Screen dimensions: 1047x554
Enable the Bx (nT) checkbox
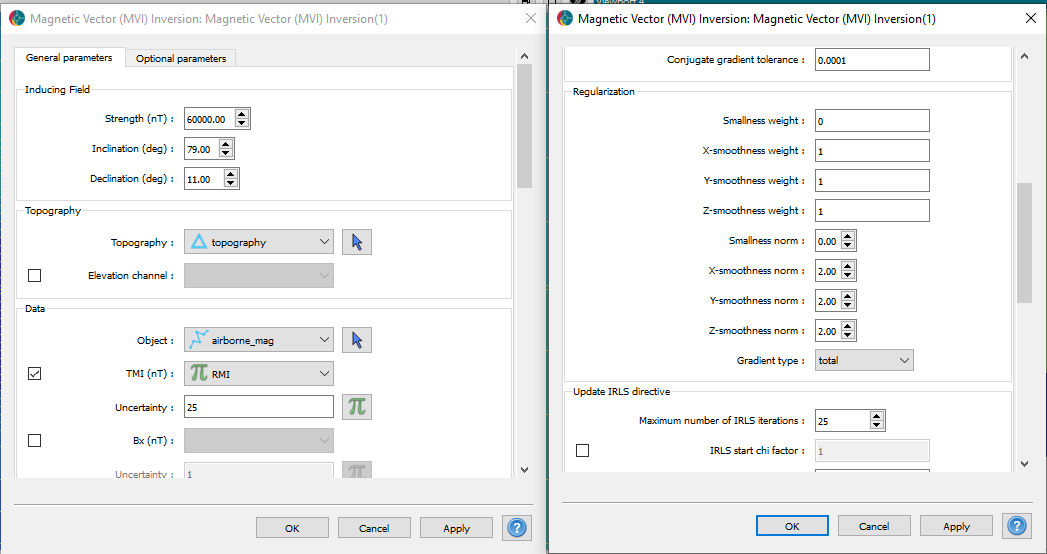[35, 441]
